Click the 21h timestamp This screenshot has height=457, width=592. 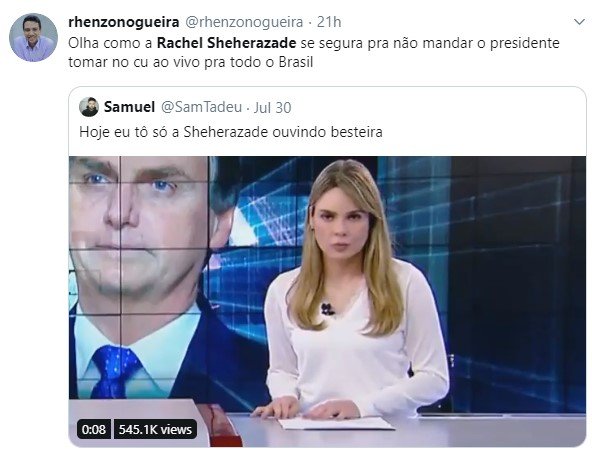pos(329,22)
